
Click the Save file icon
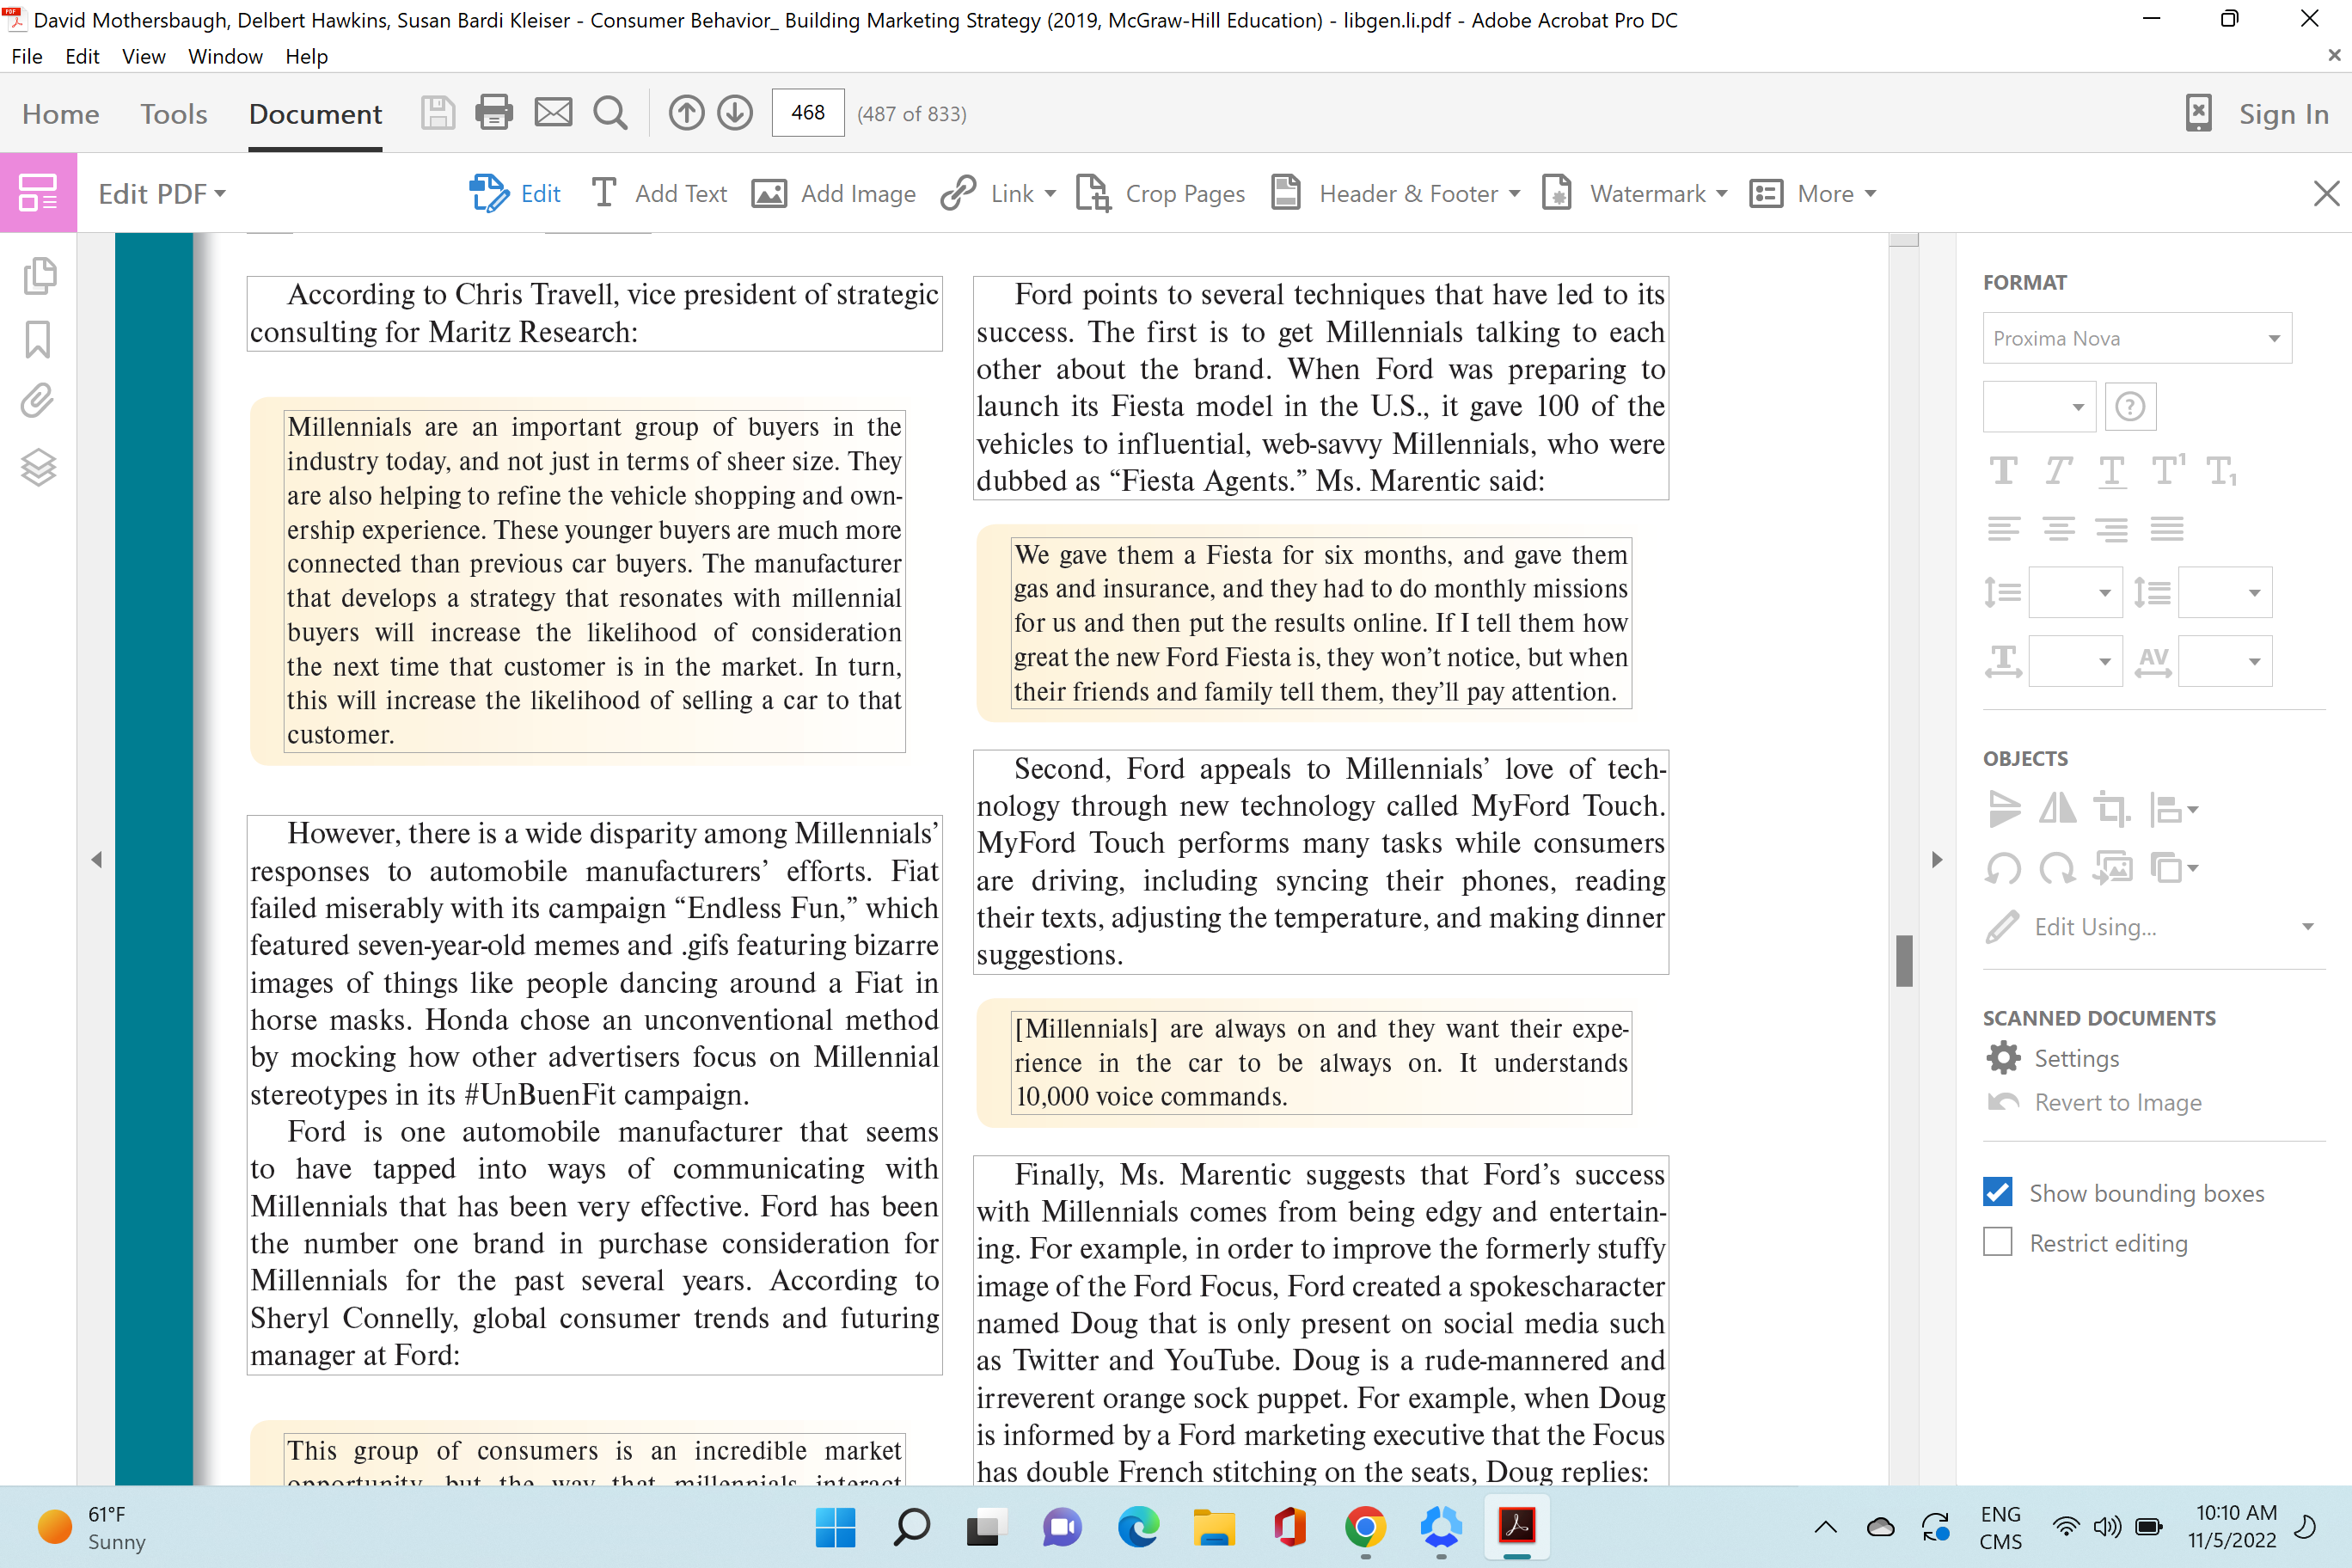437,113
